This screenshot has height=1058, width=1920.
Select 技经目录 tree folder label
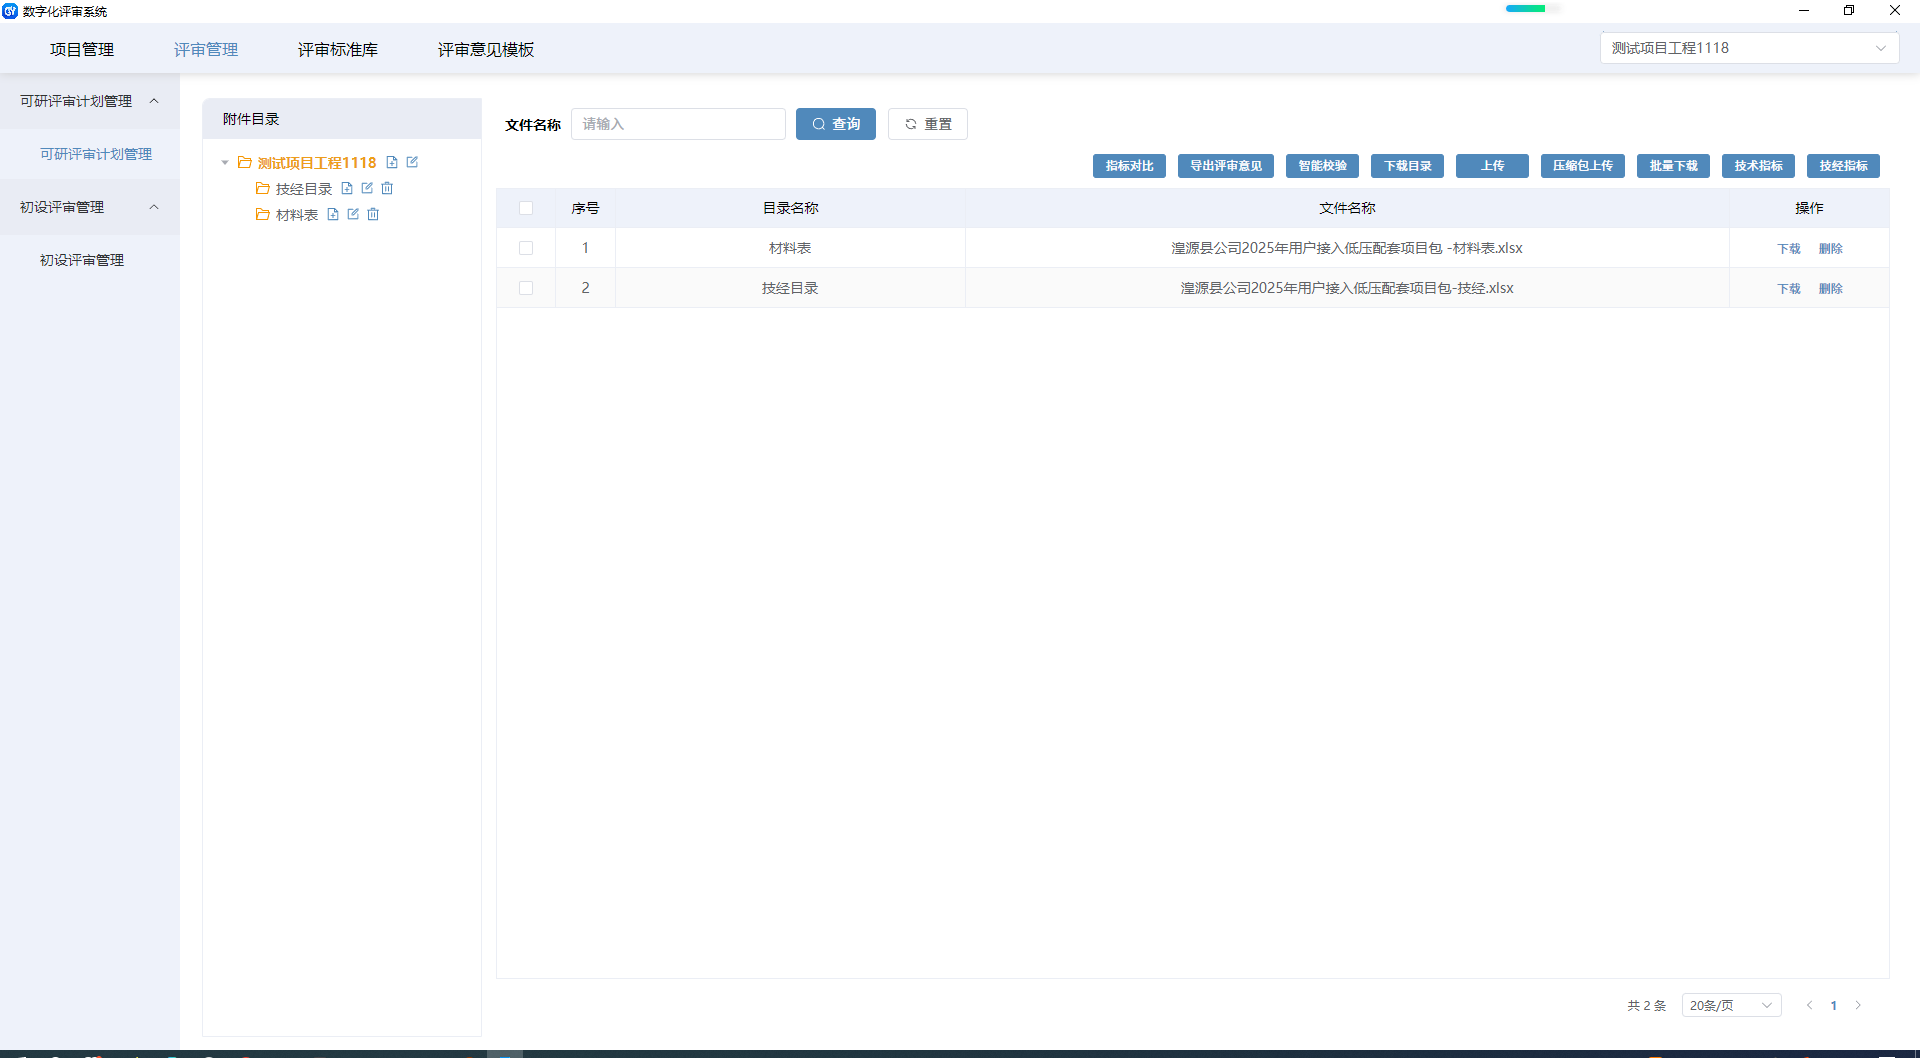pos(304,189)
